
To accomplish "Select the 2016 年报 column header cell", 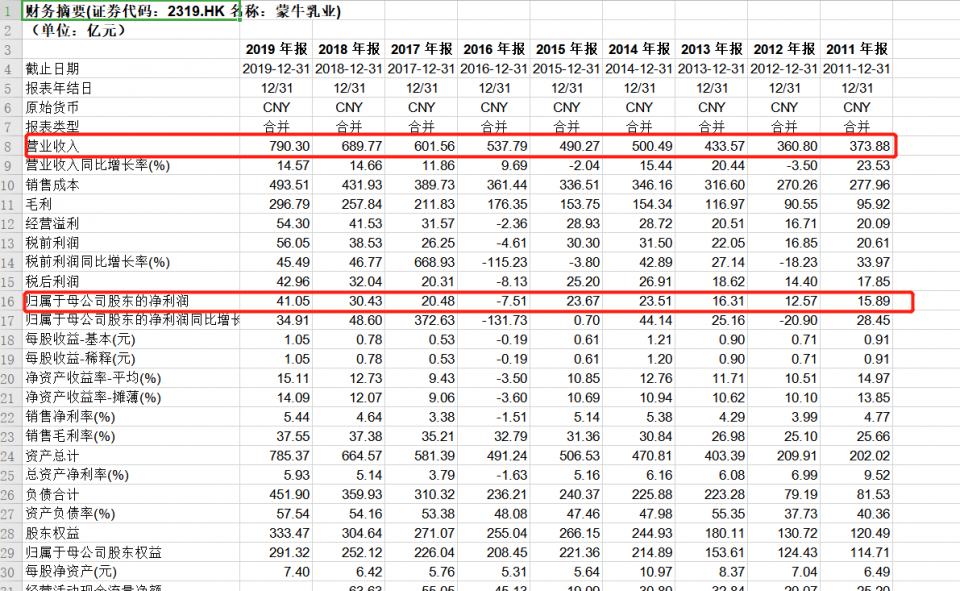I will [x=494, y=49].
